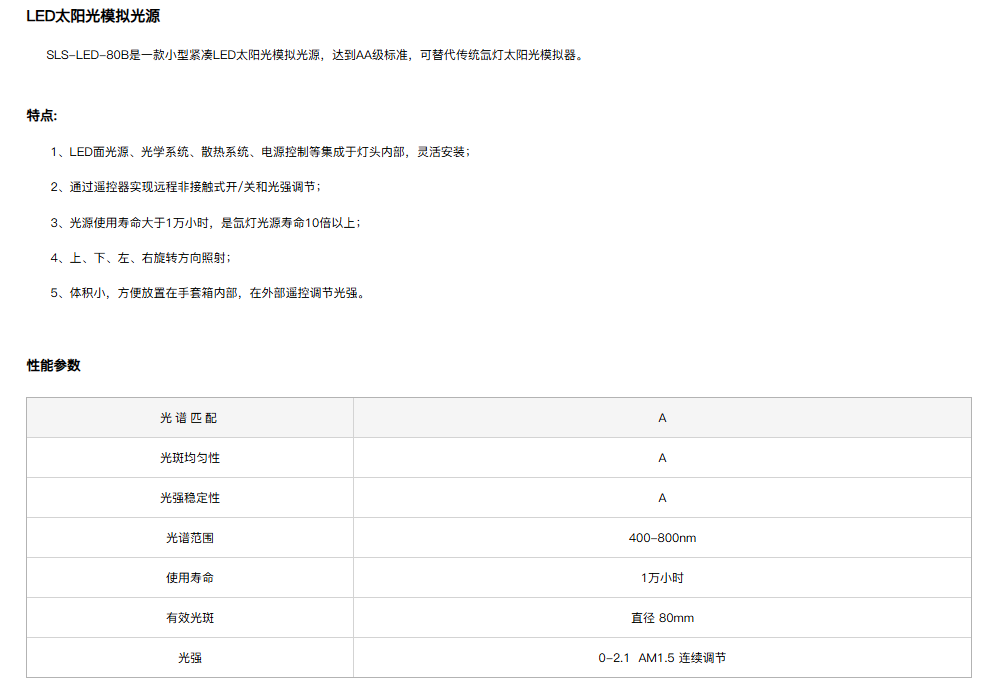Select feature 3 about 光源使用寿命

click(x=206, y=223)
